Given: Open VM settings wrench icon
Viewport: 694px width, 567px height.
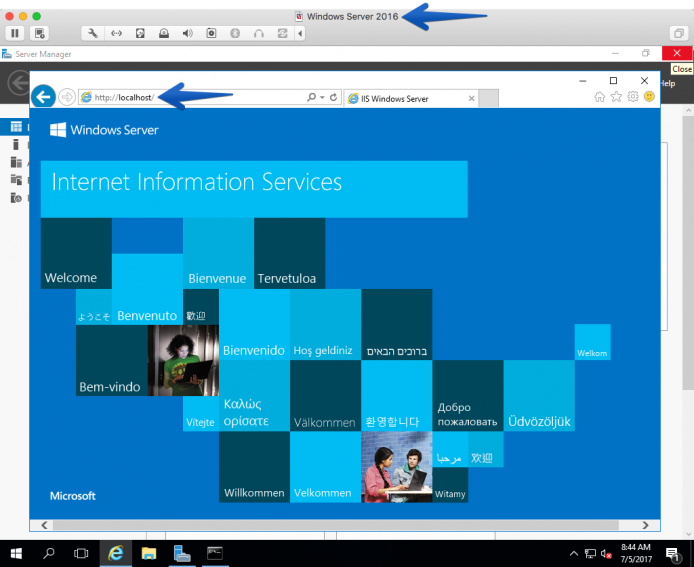Looking at the screenshot, I should point(93,33).
